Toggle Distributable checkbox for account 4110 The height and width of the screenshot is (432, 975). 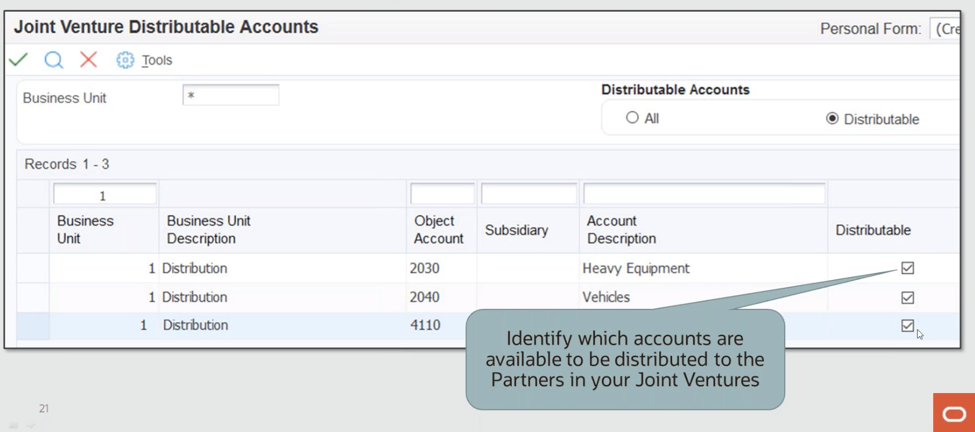(x=907, y=326)
